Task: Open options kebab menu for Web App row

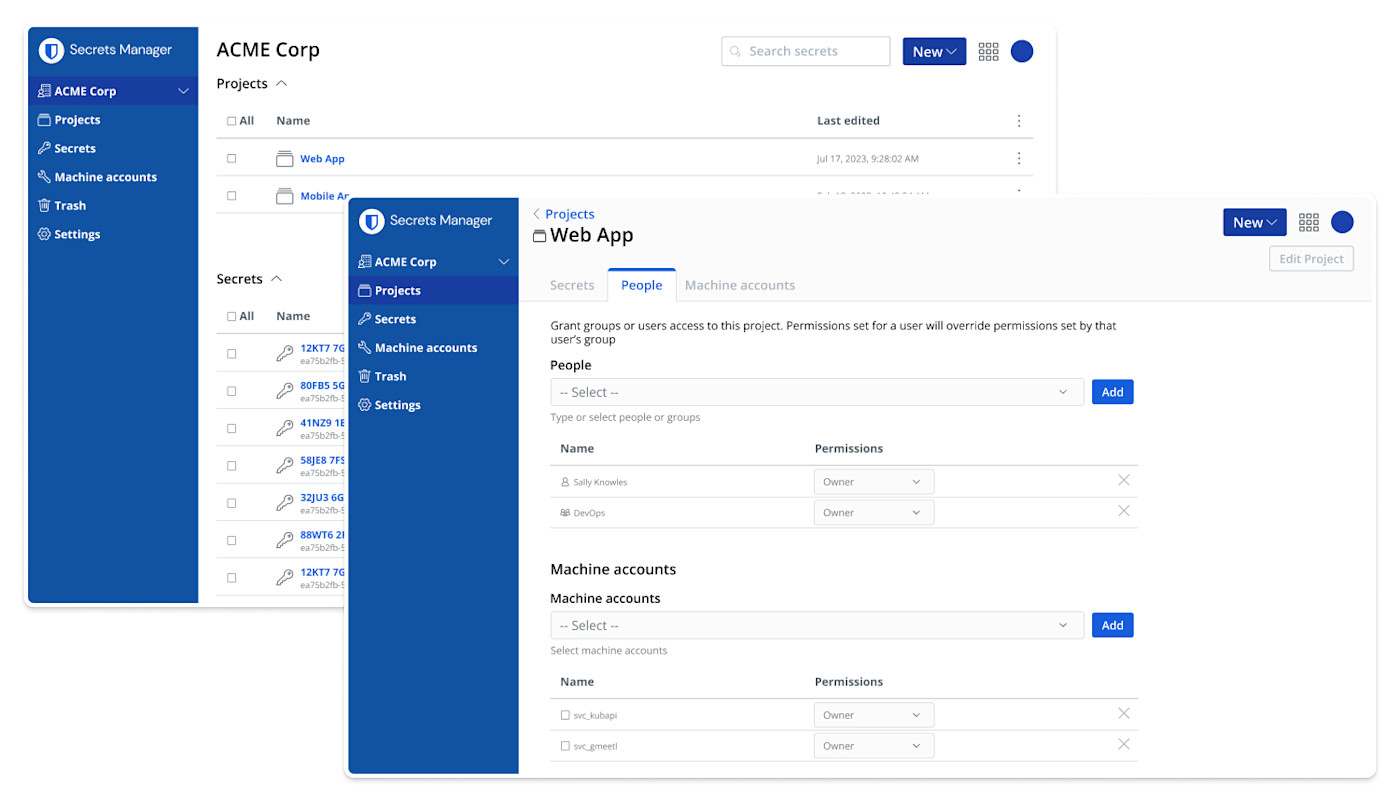Action: (1018, 158)
